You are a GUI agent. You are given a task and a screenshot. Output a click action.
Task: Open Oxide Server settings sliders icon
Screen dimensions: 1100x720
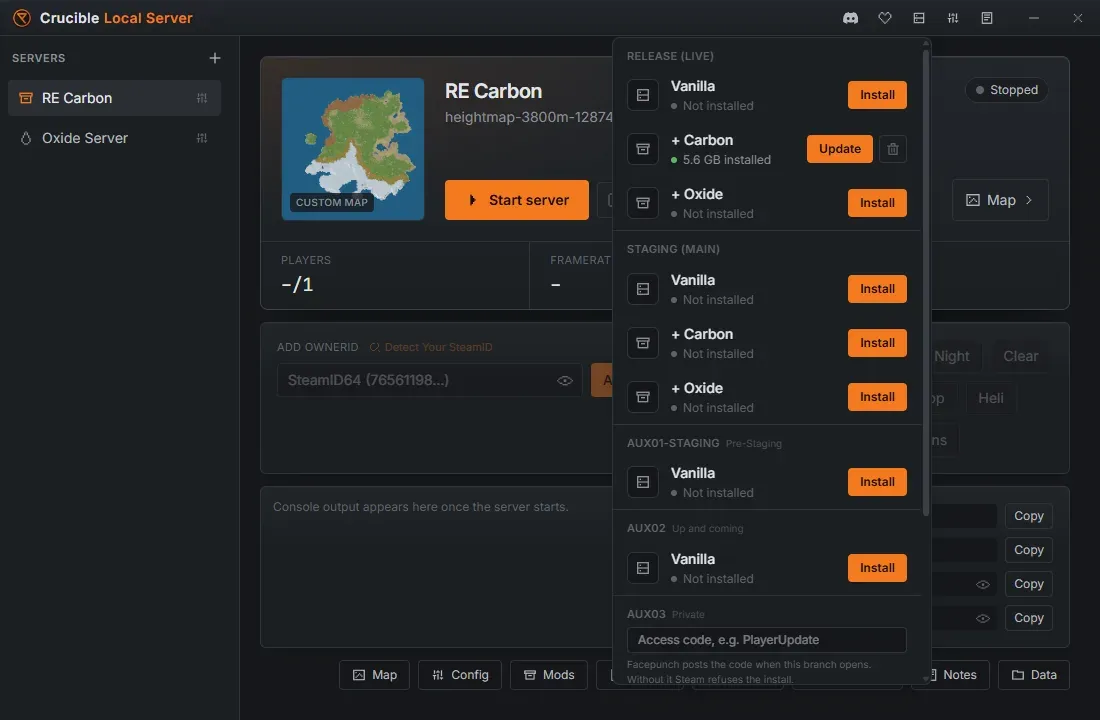202,138
